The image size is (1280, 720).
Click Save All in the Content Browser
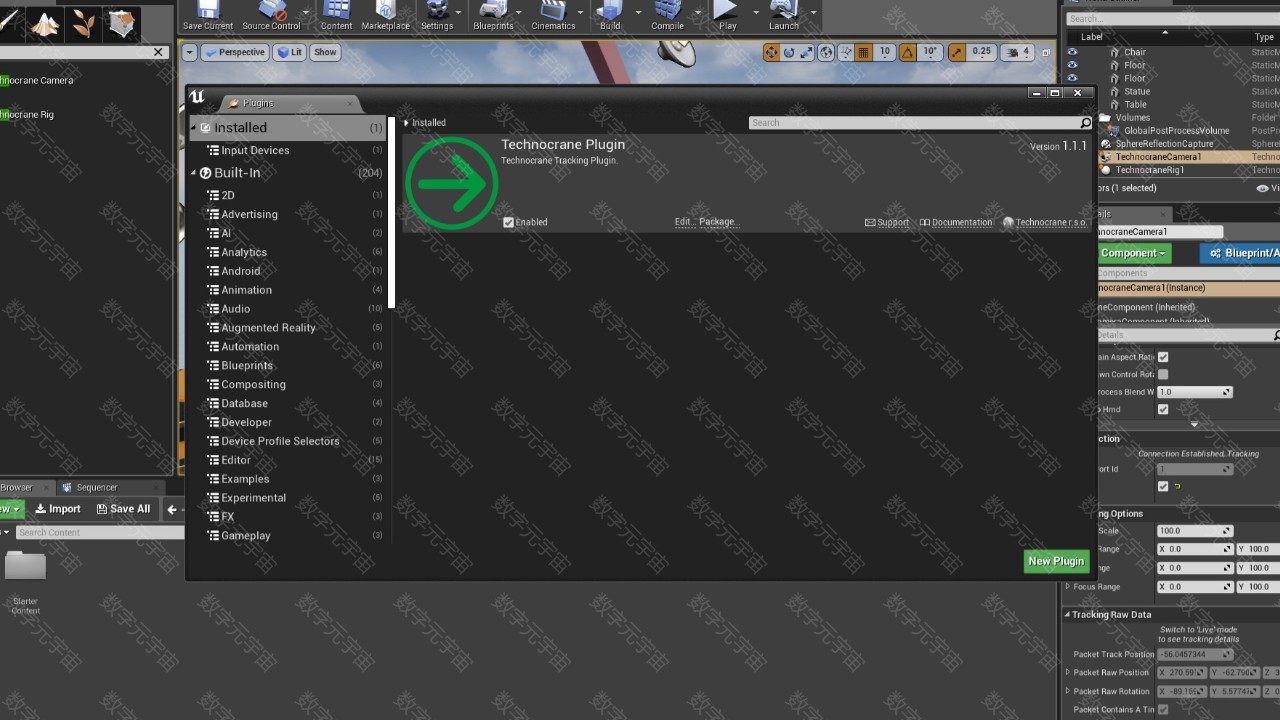click(123, 509)
